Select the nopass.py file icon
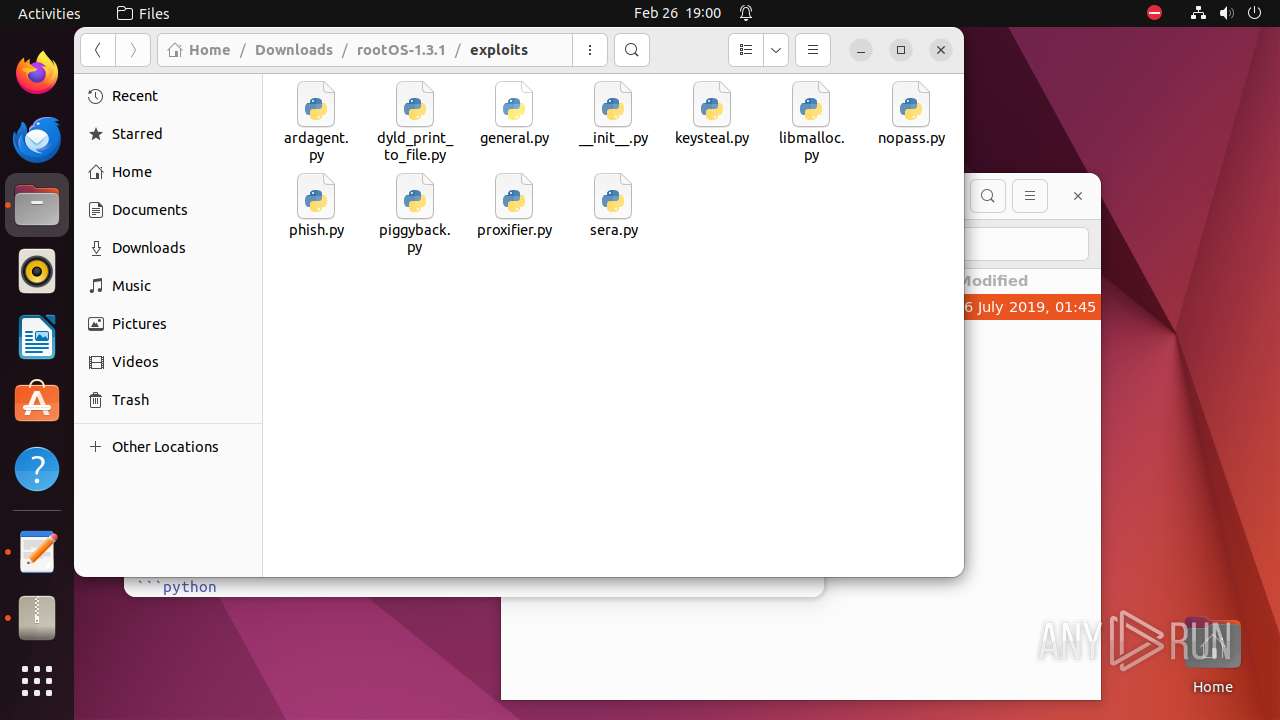The height and width of the screenshot is (720, 1280). 911,105
